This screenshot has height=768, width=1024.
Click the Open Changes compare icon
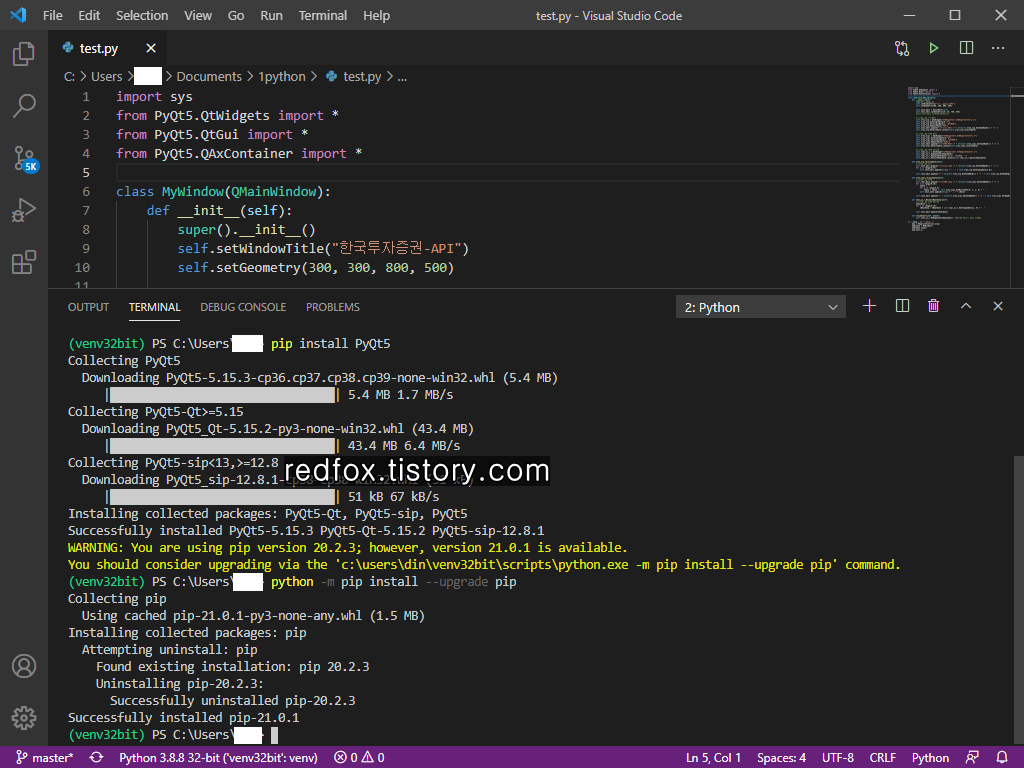pos(902,48)
